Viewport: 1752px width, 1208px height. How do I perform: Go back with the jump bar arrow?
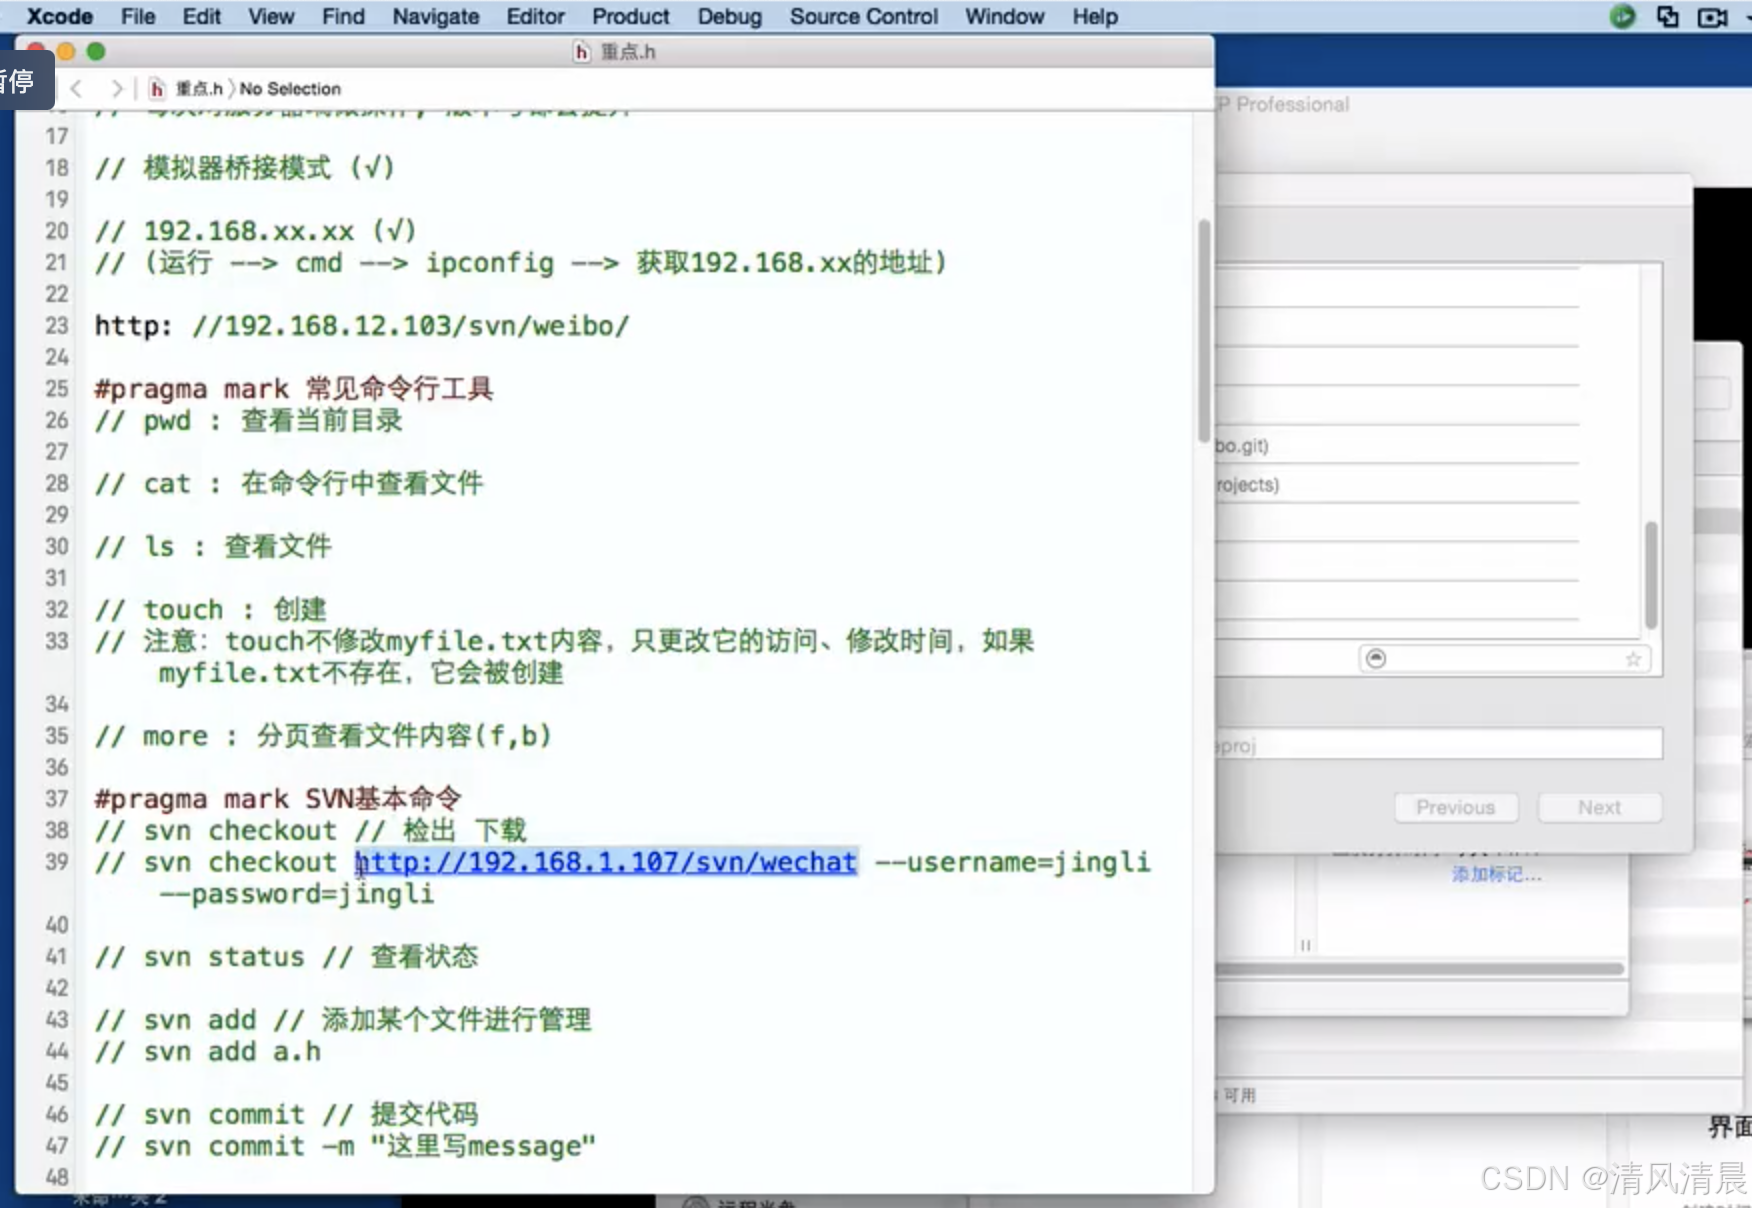(x=76, y=88)
